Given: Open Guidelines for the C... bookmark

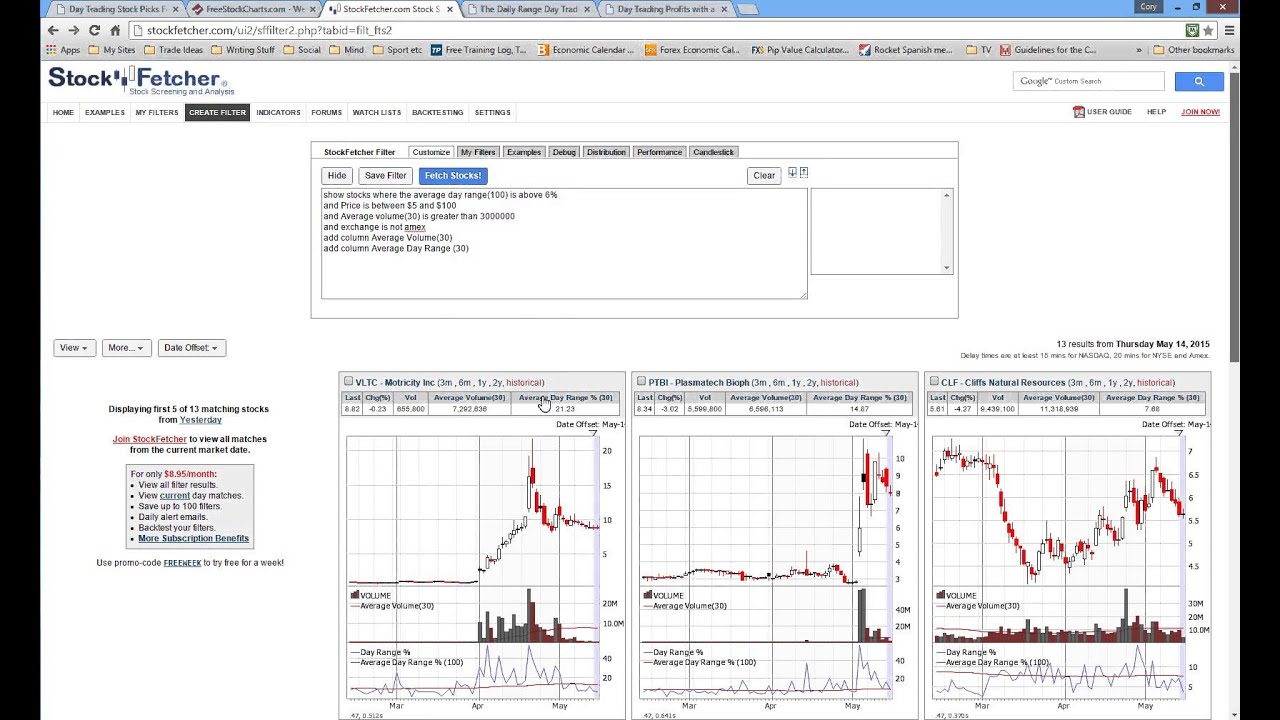Looking at the screenshot, I should (1048, 50).
